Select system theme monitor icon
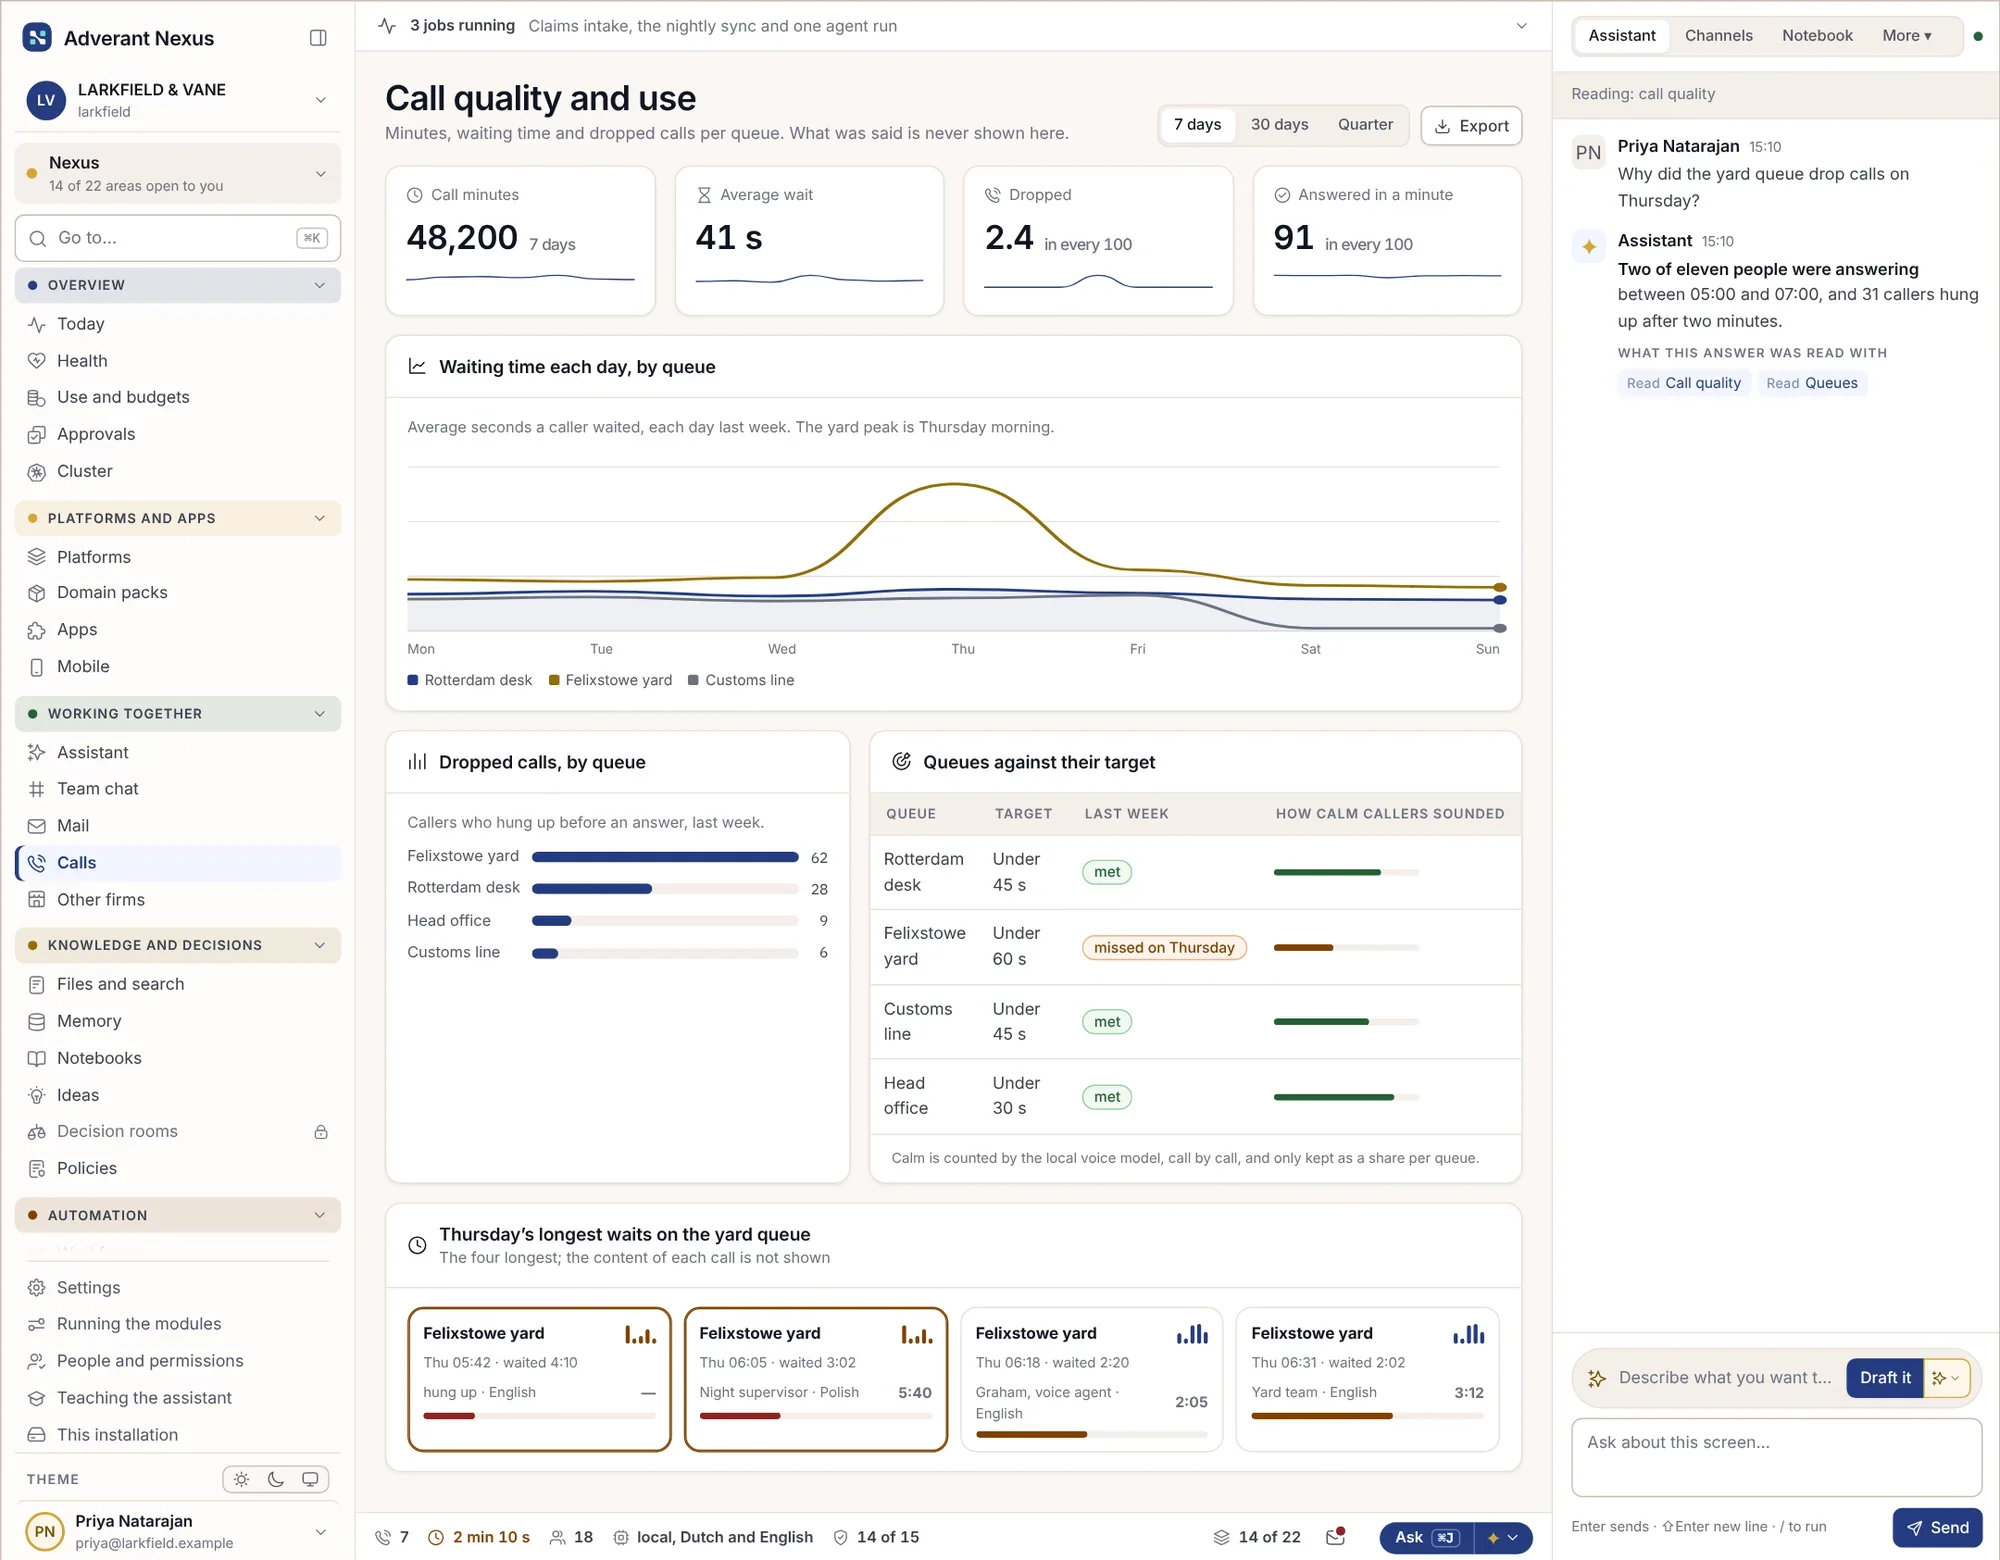 [310, 1479]
